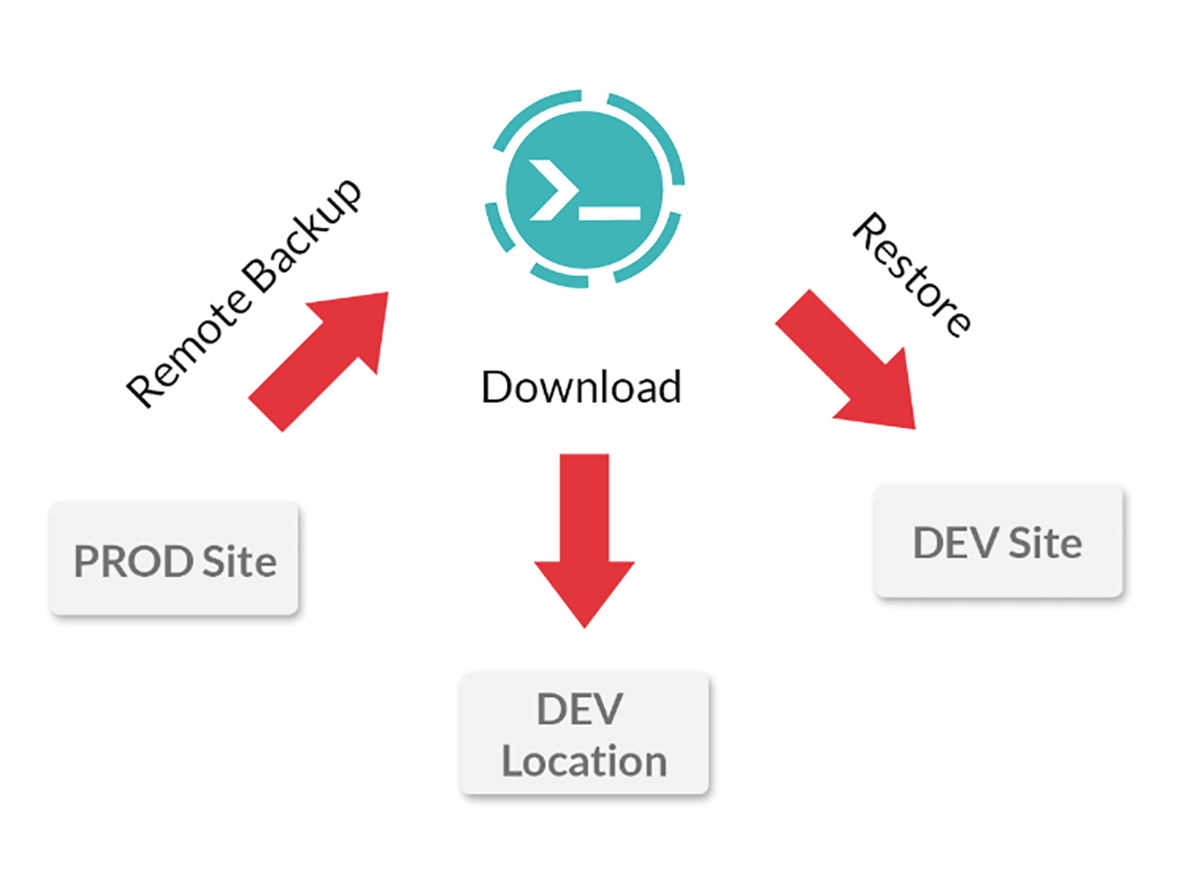Screen dimensions: 1200x894
Task: Select the PROD Site box
Action: (x=174, y=560)
